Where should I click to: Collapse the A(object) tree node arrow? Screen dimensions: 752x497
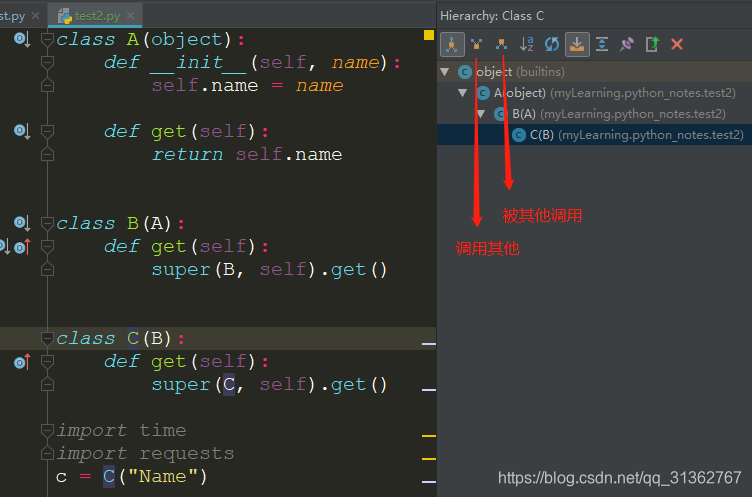tap(463, 93)
